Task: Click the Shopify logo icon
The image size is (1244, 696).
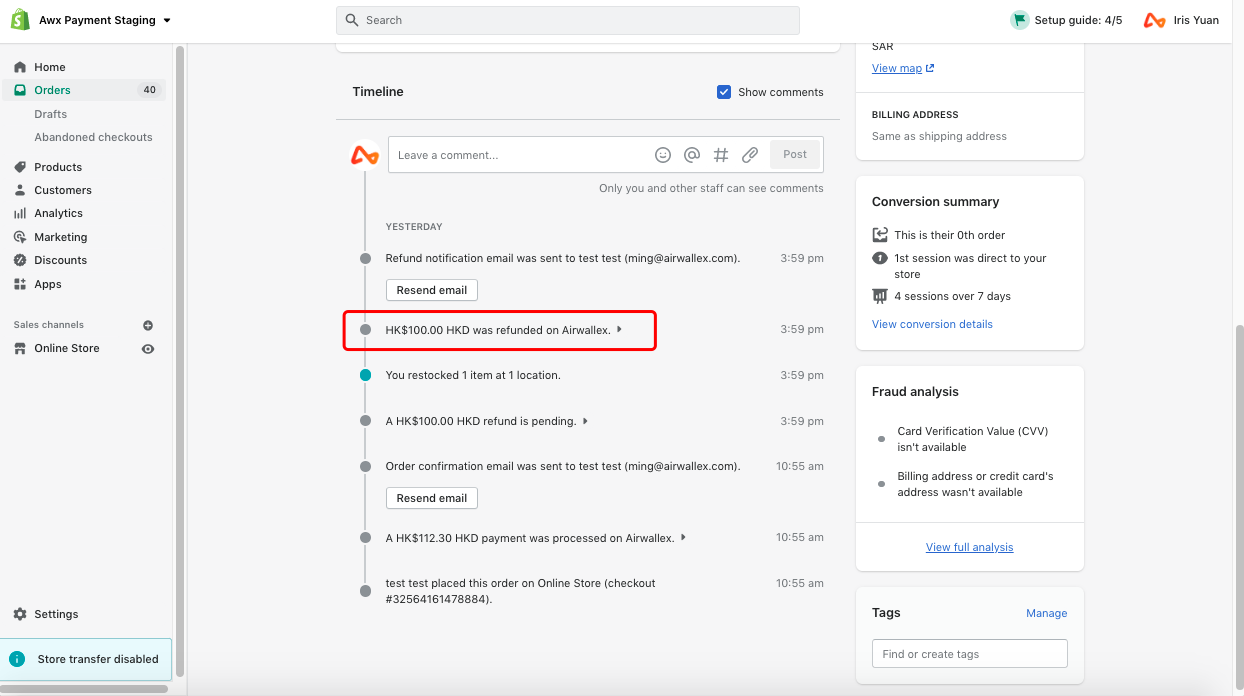Action: pos(20,20)
